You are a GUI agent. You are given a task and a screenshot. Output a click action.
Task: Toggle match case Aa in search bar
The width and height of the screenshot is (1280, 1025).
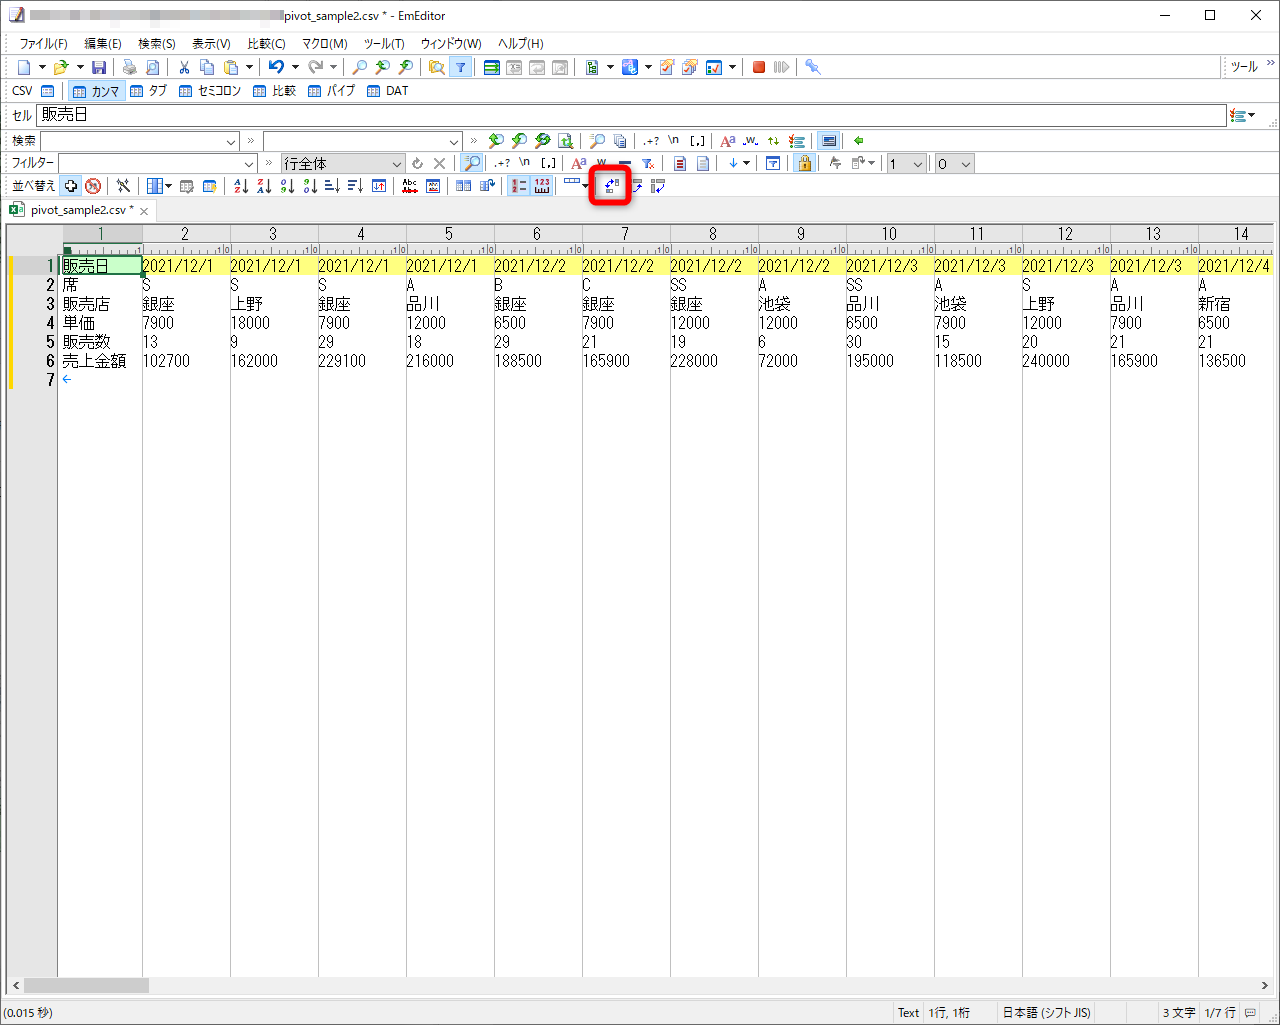point(728,141)
